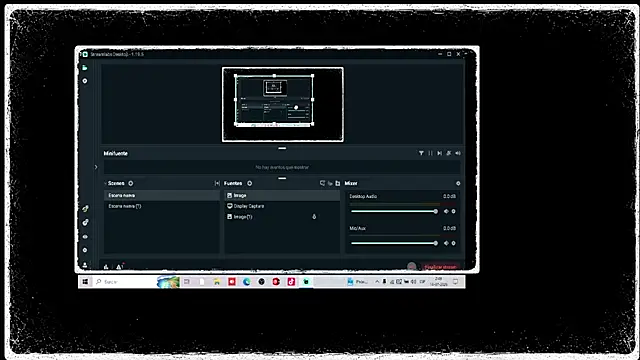Image resolution: width=640 pixels, height=360 pixels.
Task: Select the Escena nueva scene
Action: tap(162, 196)
